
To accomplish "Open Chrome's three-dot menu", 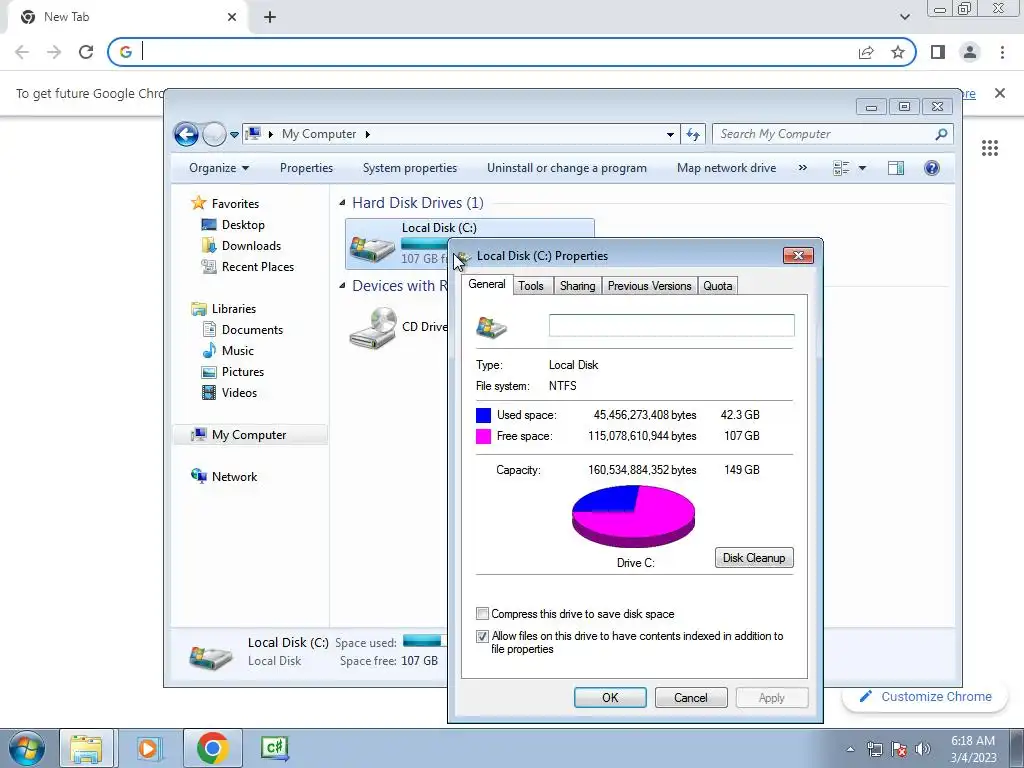I will (1002, 52).
